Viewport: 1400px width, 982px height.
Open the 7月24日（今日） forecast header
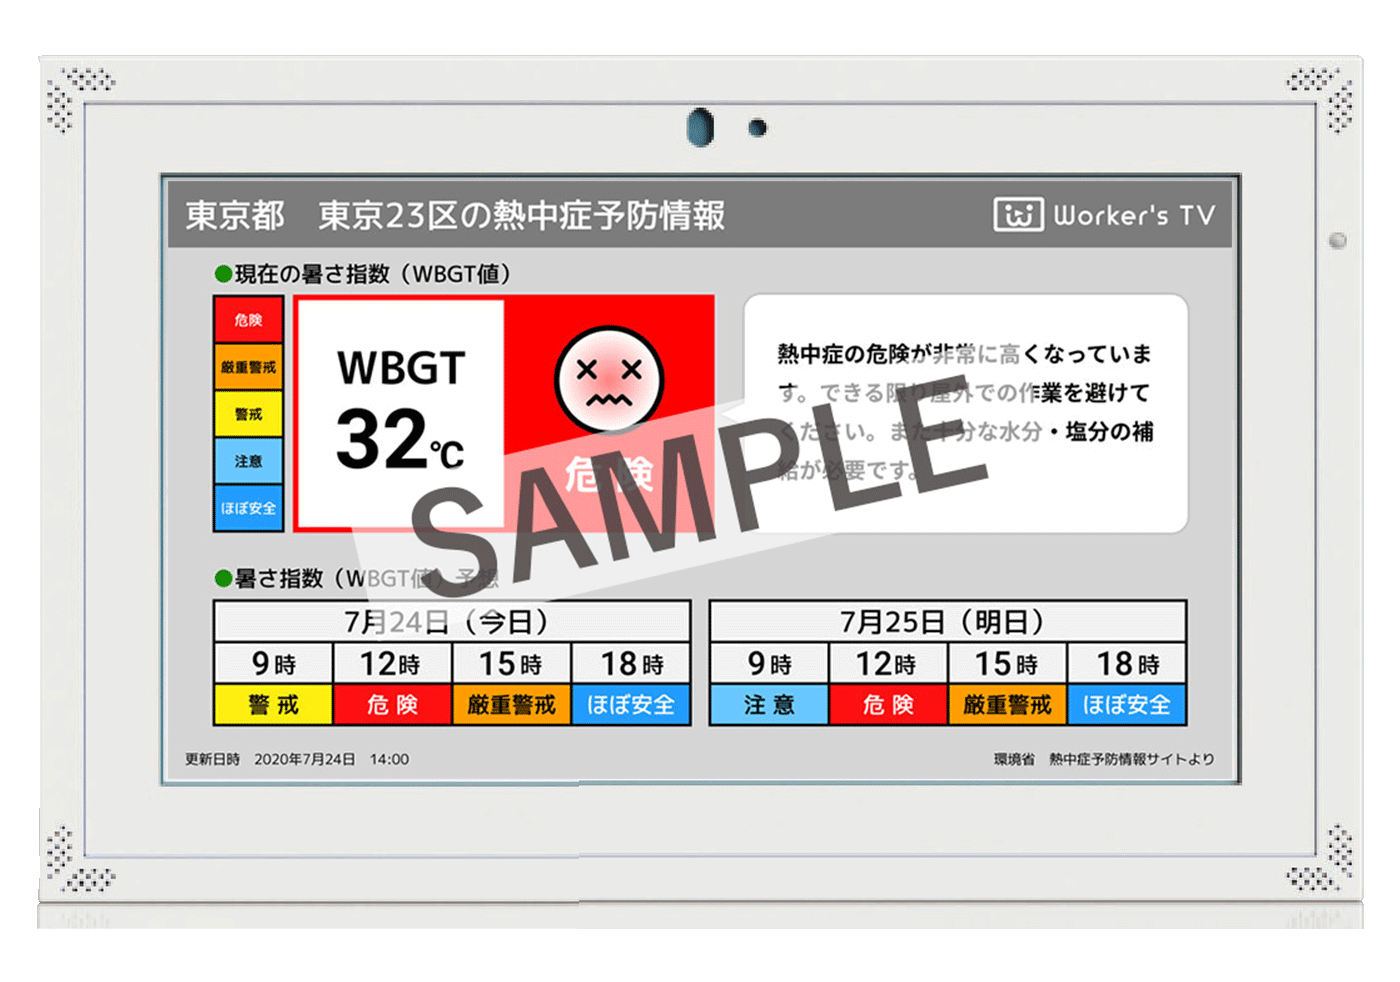[x=451, y=622]
